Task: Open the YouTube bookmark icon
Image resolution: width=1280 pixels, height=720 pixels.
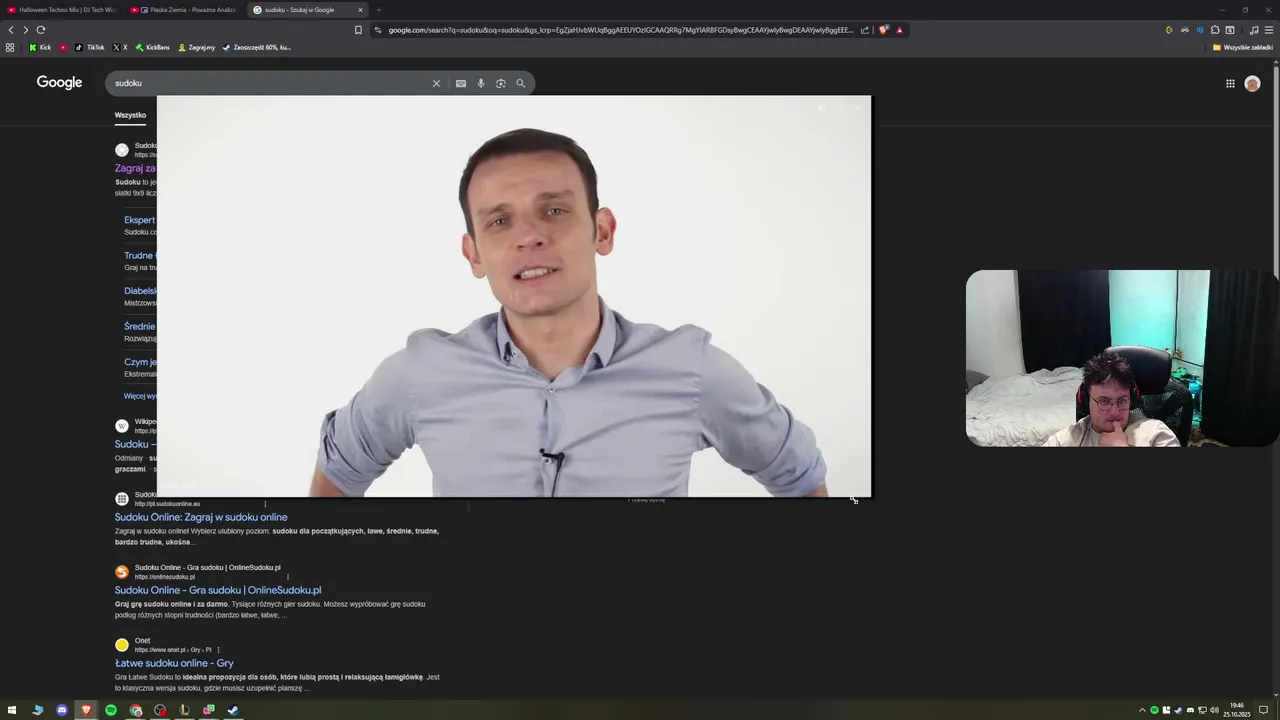Action: click(x=64, y=47)
